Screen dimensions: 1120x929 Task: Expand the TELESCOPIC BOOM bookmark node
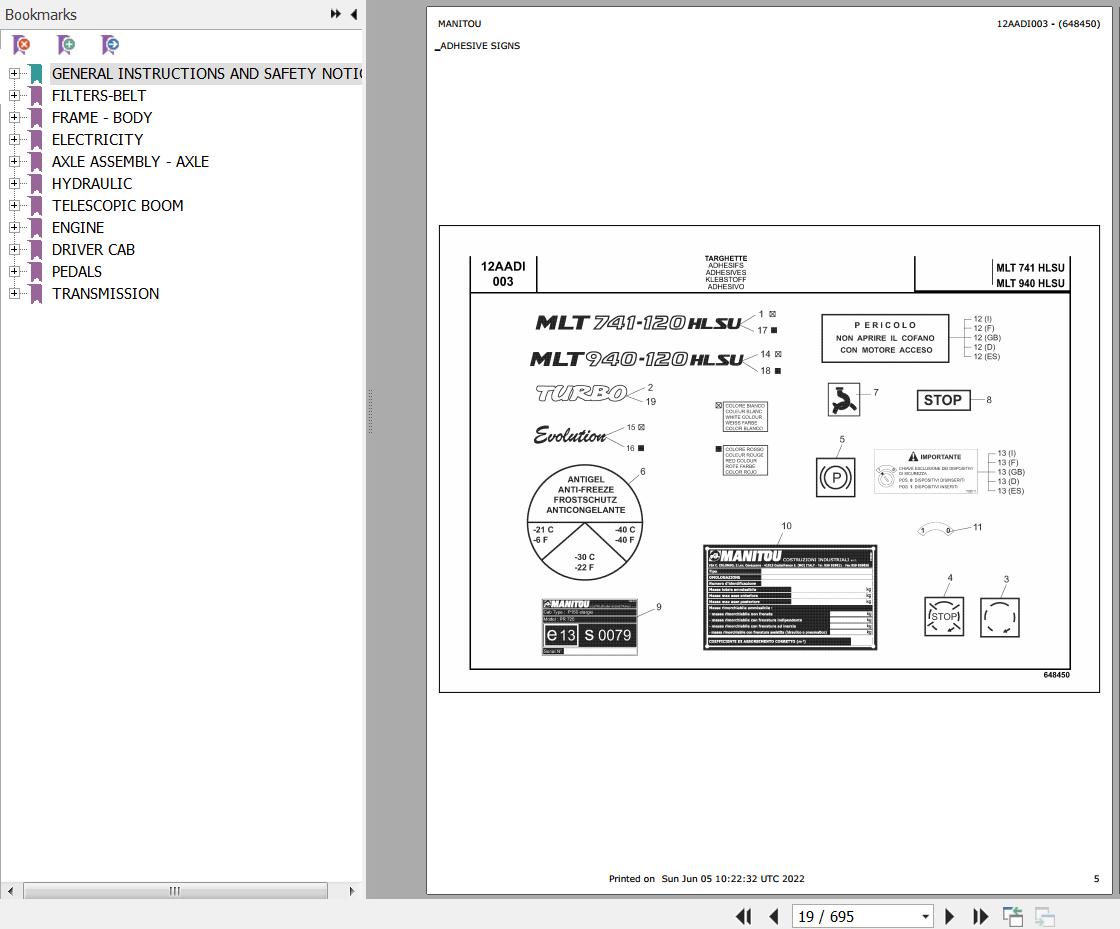(x=14, y=206)
